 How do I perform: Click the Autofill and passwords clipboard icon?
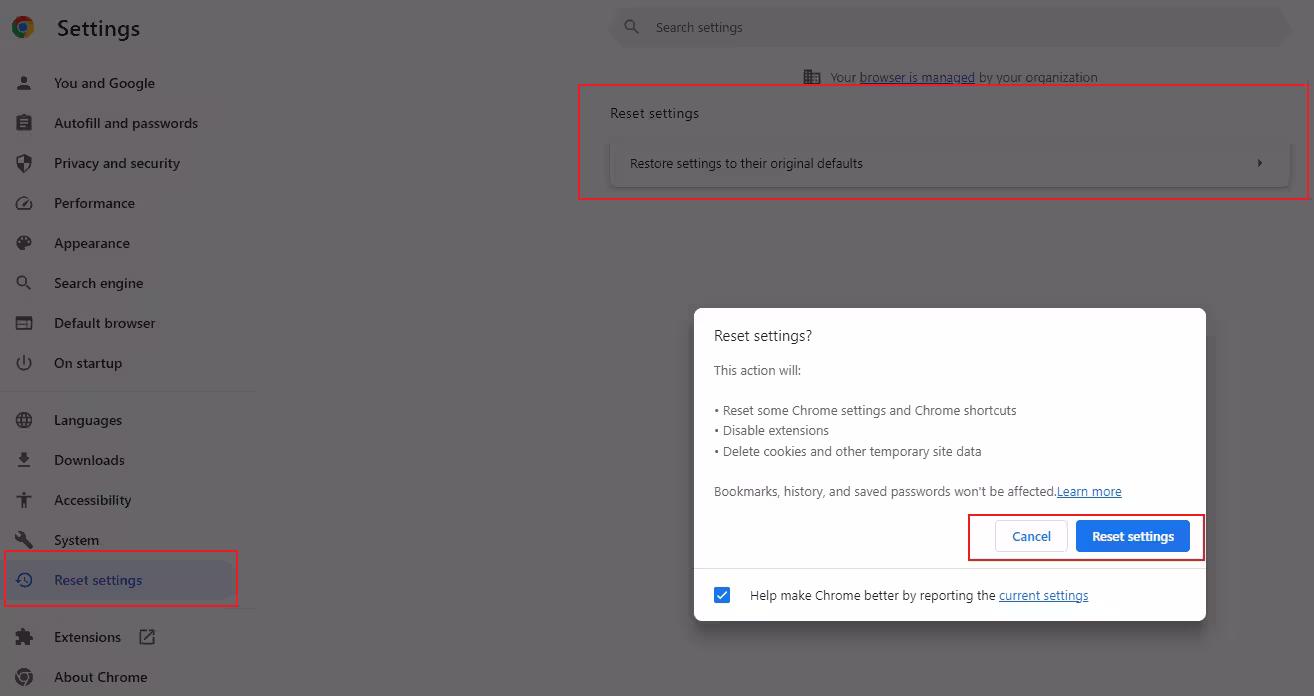pyautogui.click(x=24, y=123)
